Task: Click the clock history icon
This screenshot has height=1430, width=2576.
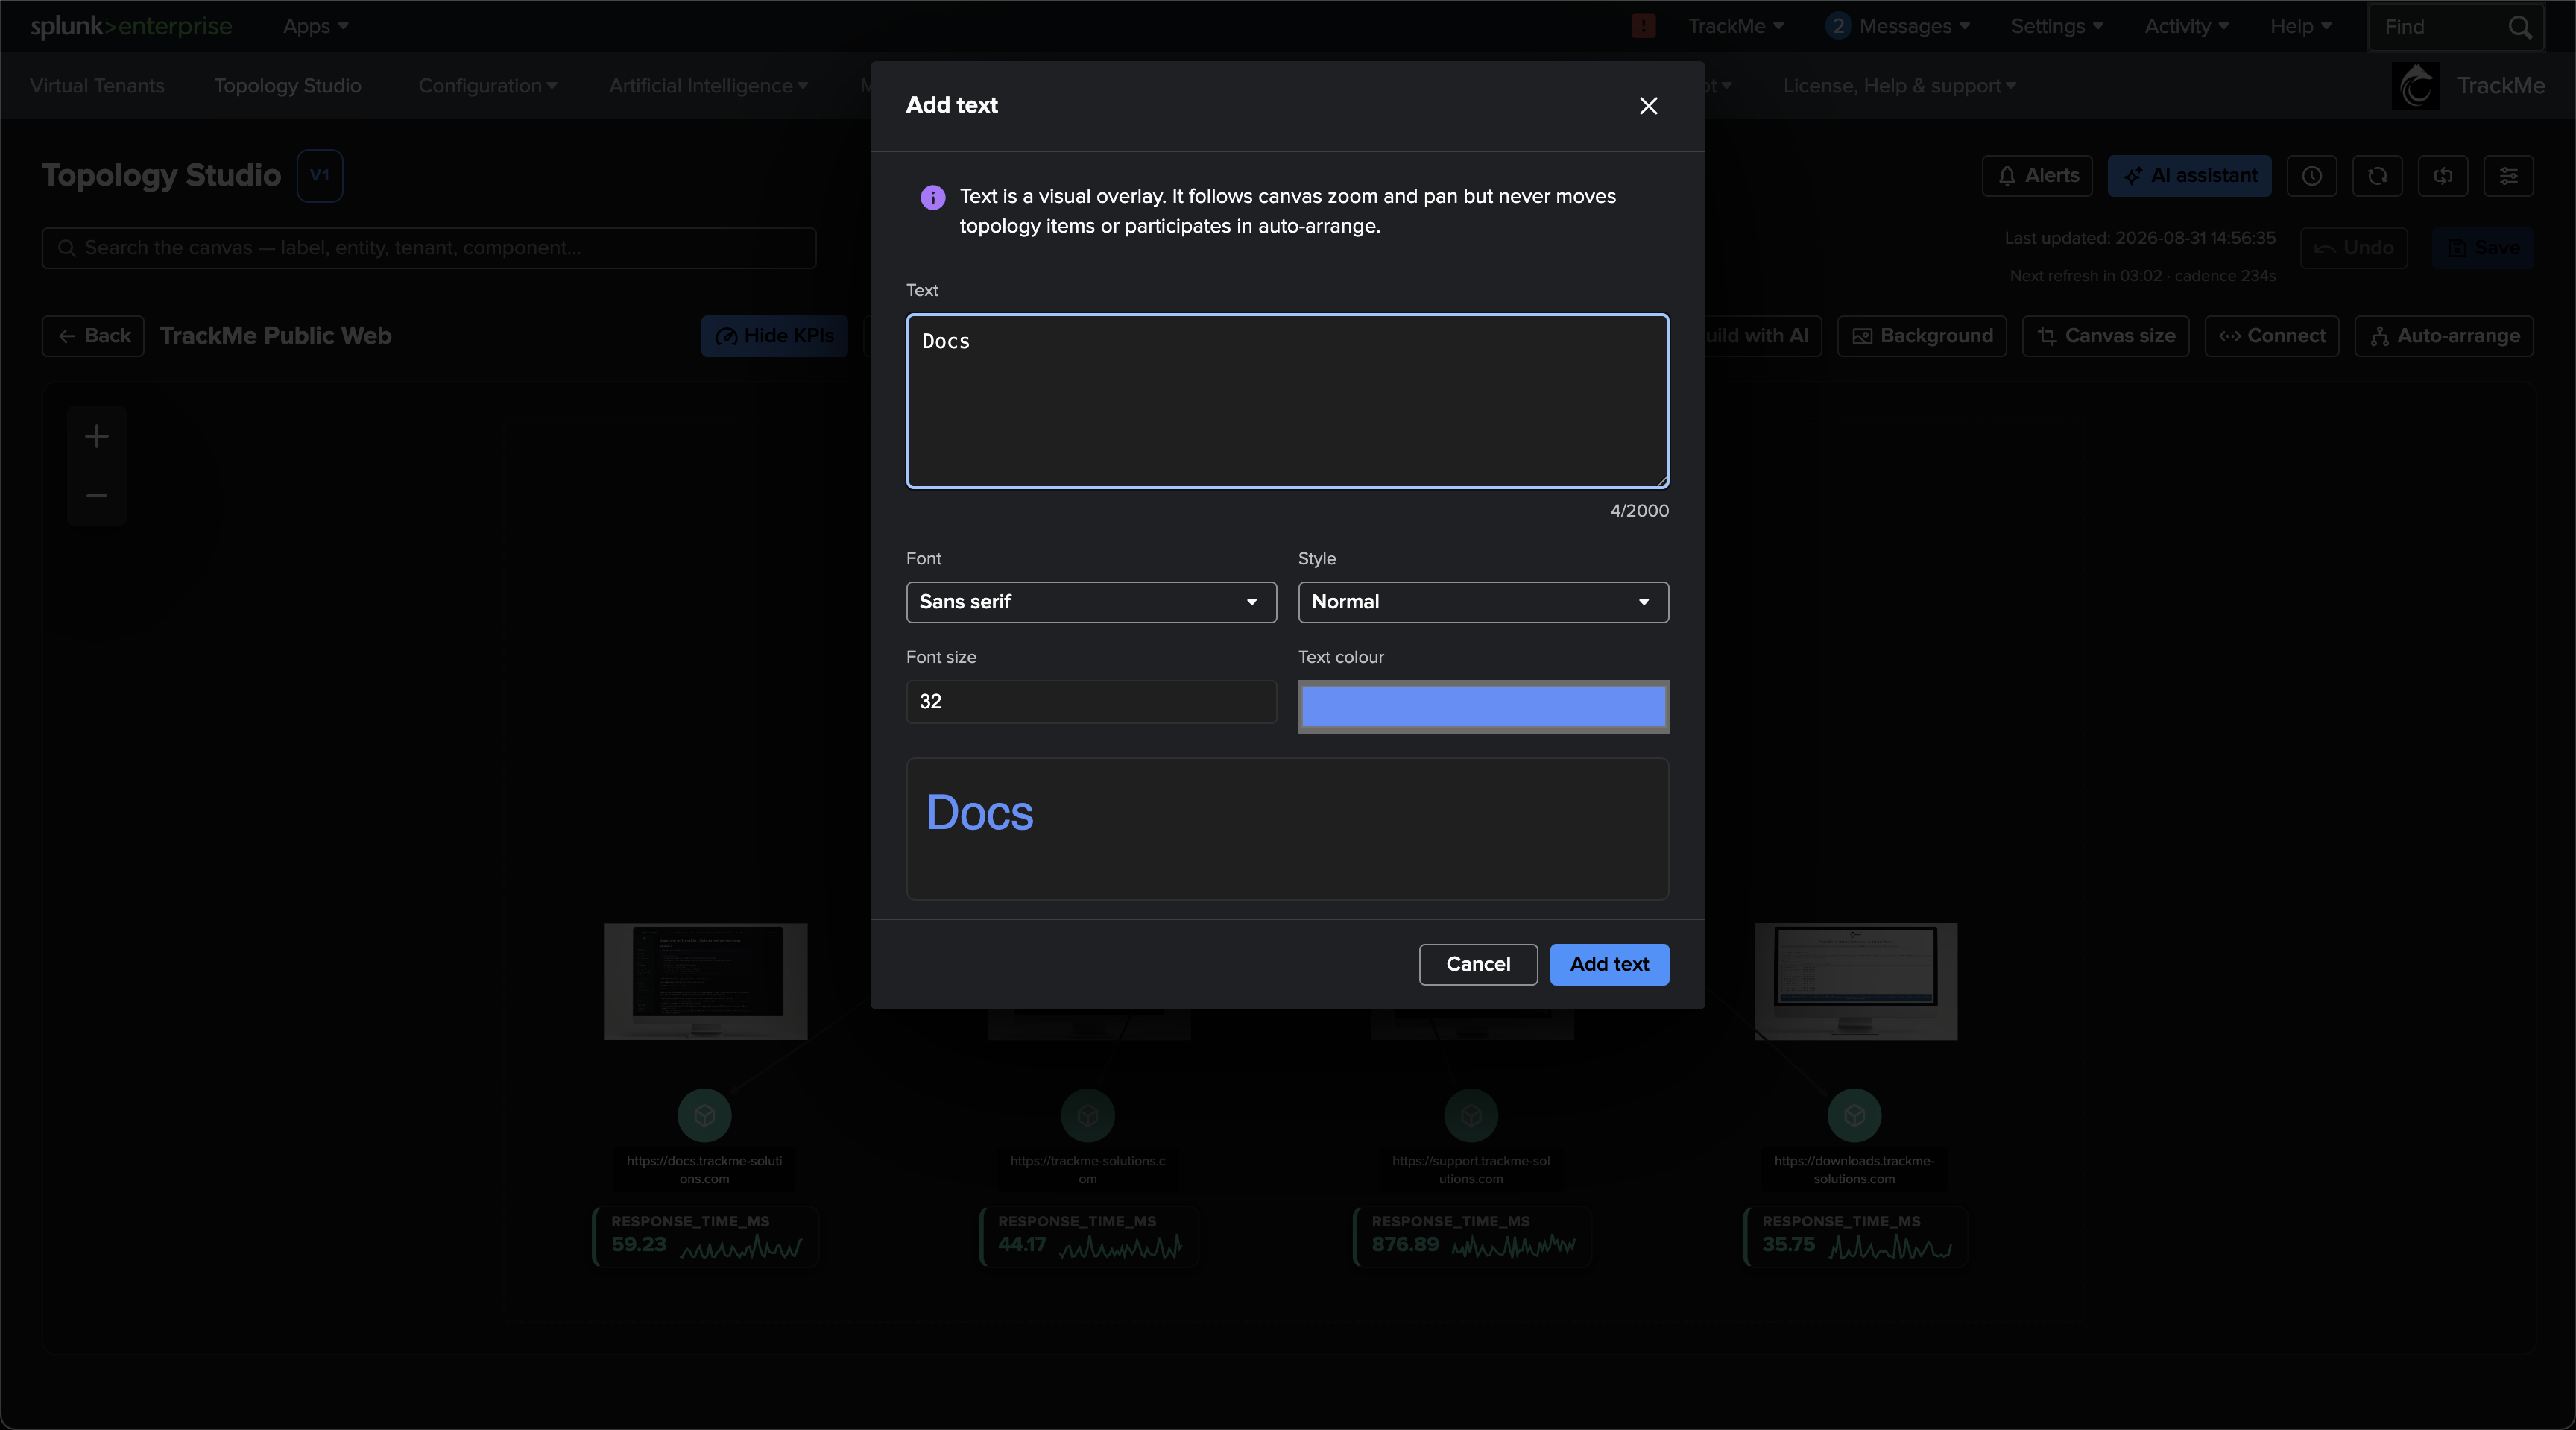Action: point(2311,176)
